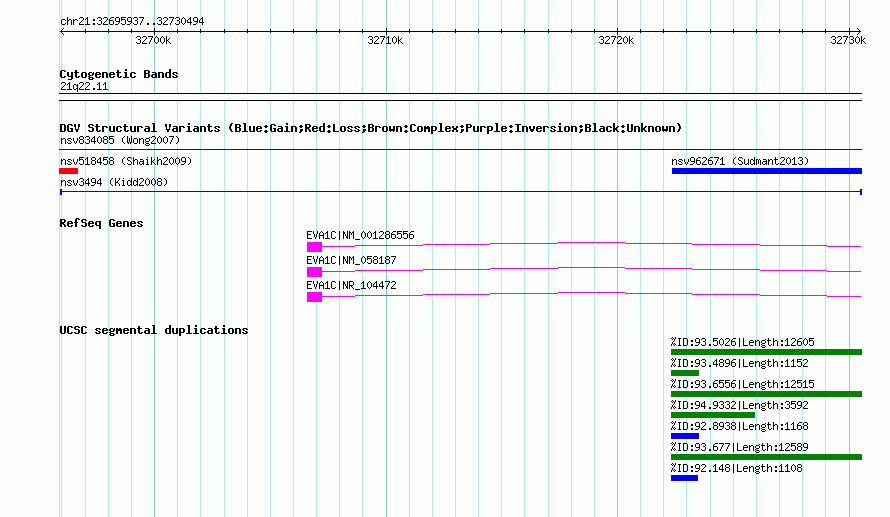The image size is (890, 517).
Task: Select the green bar under %ID:93.5026|Length:12605
Action: [x=766, y=352]
